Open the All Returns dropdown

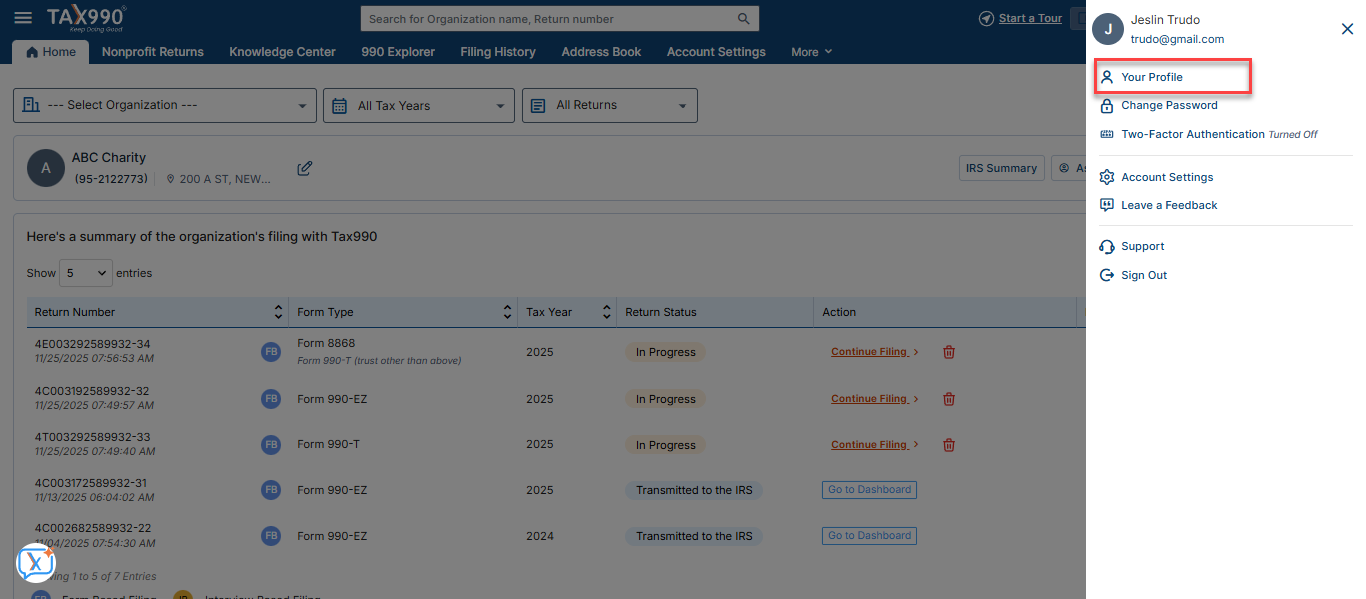tap(610, 105)
